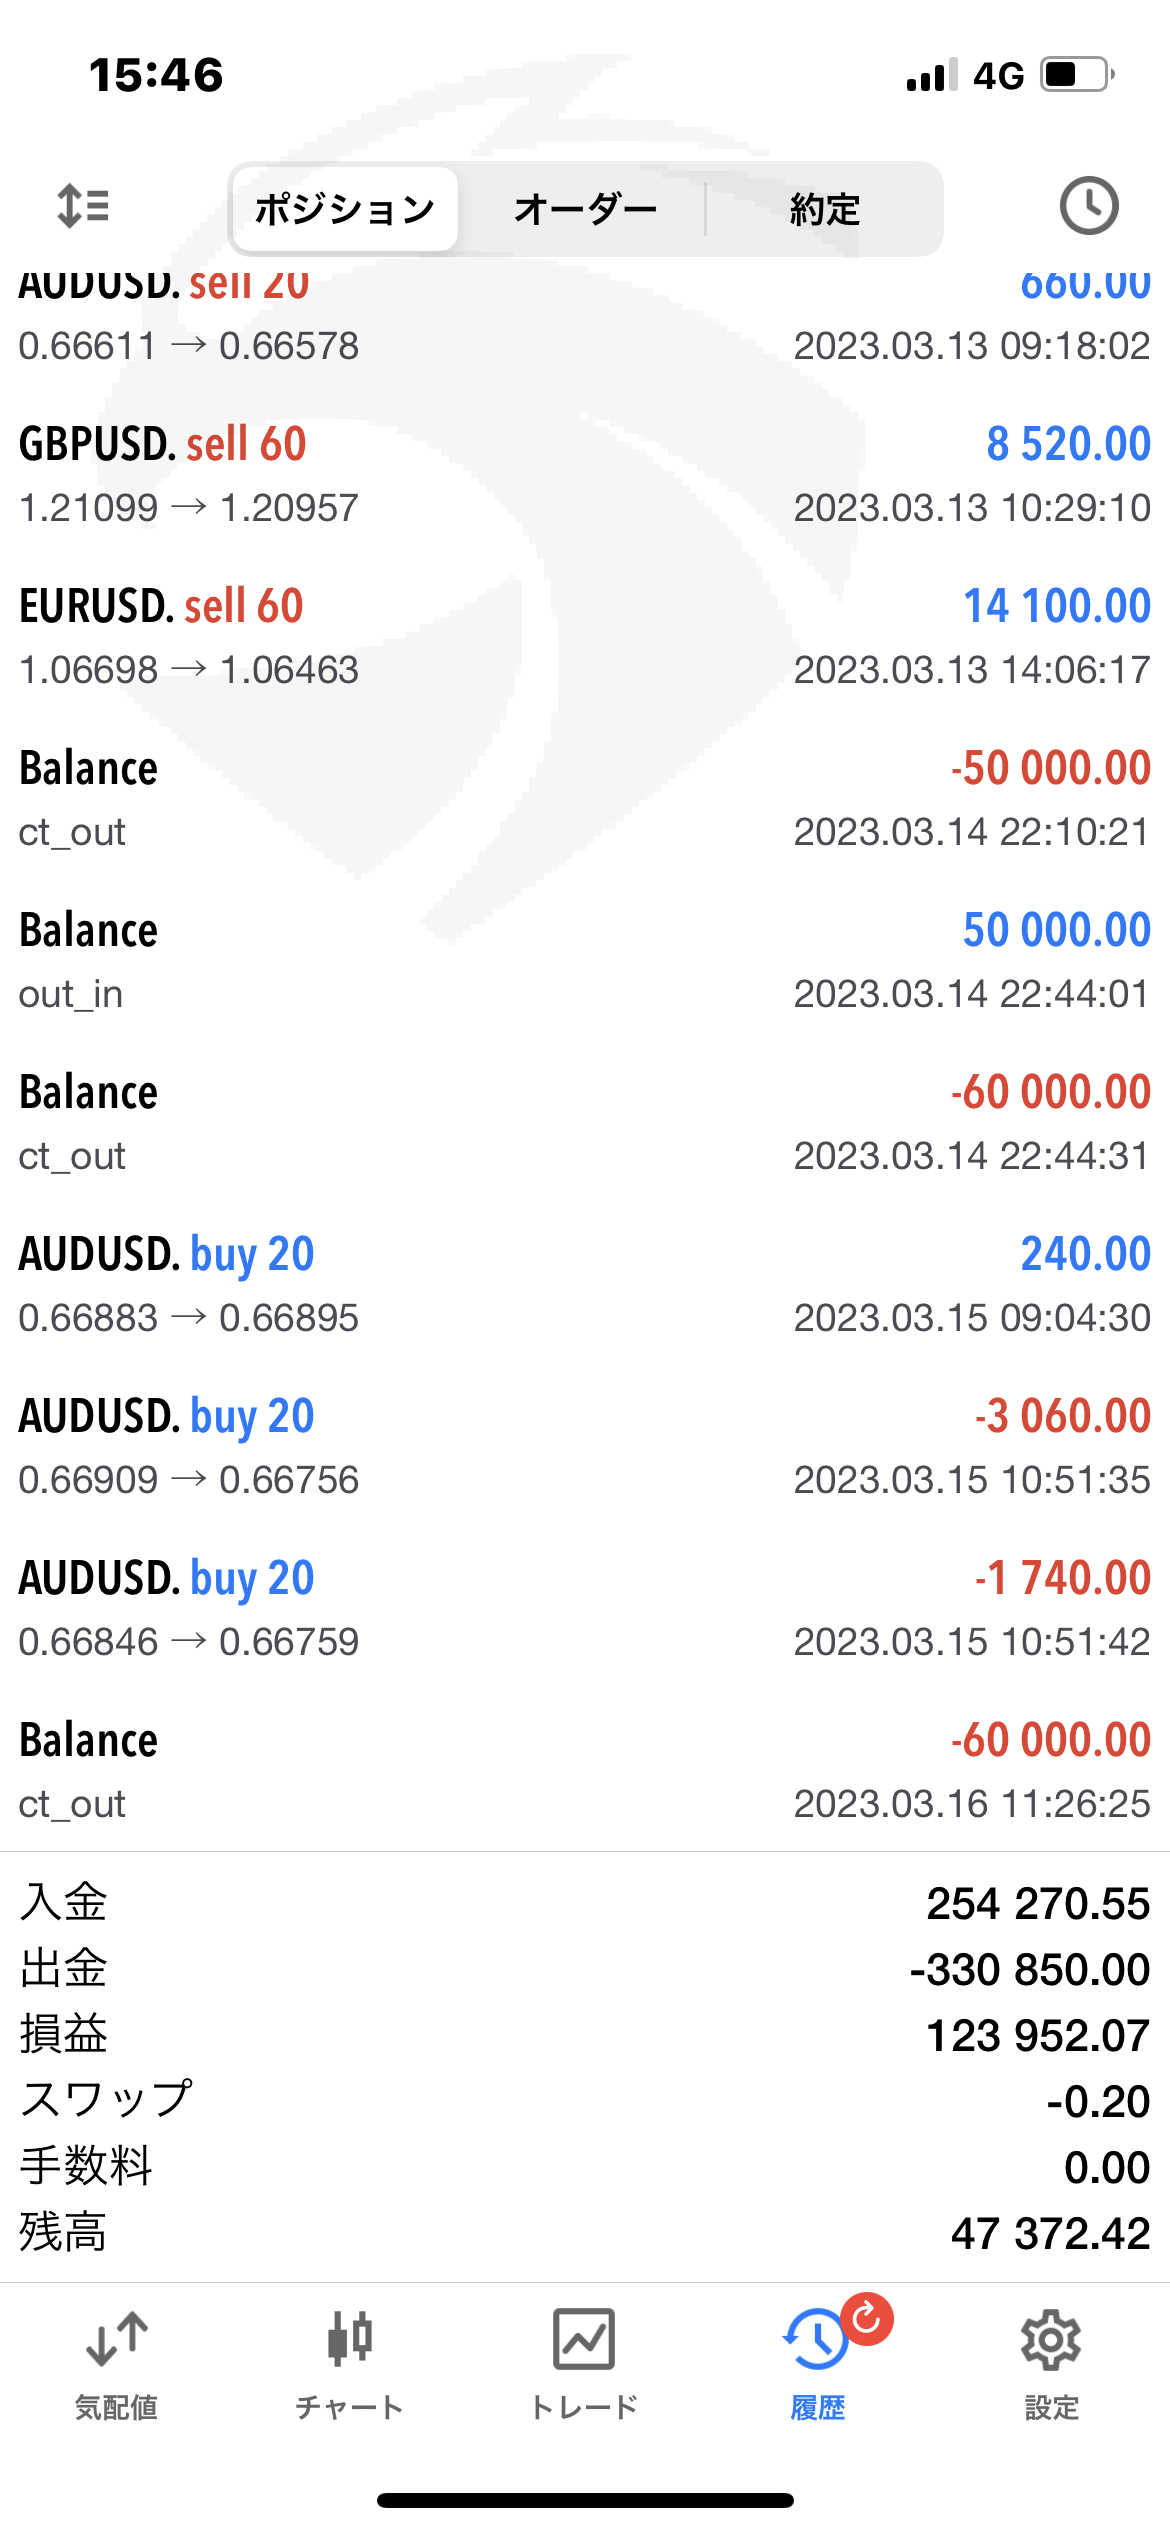Tap the AUDUSD -3 060.00 loss row
Screen dimensions: 1170x2532
click(x=585, y=1446)
